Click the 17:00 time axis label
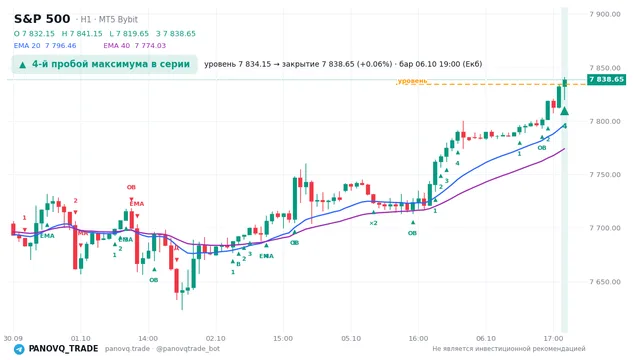This screenshot has width=640, height=360. click(x=553, y=338)
